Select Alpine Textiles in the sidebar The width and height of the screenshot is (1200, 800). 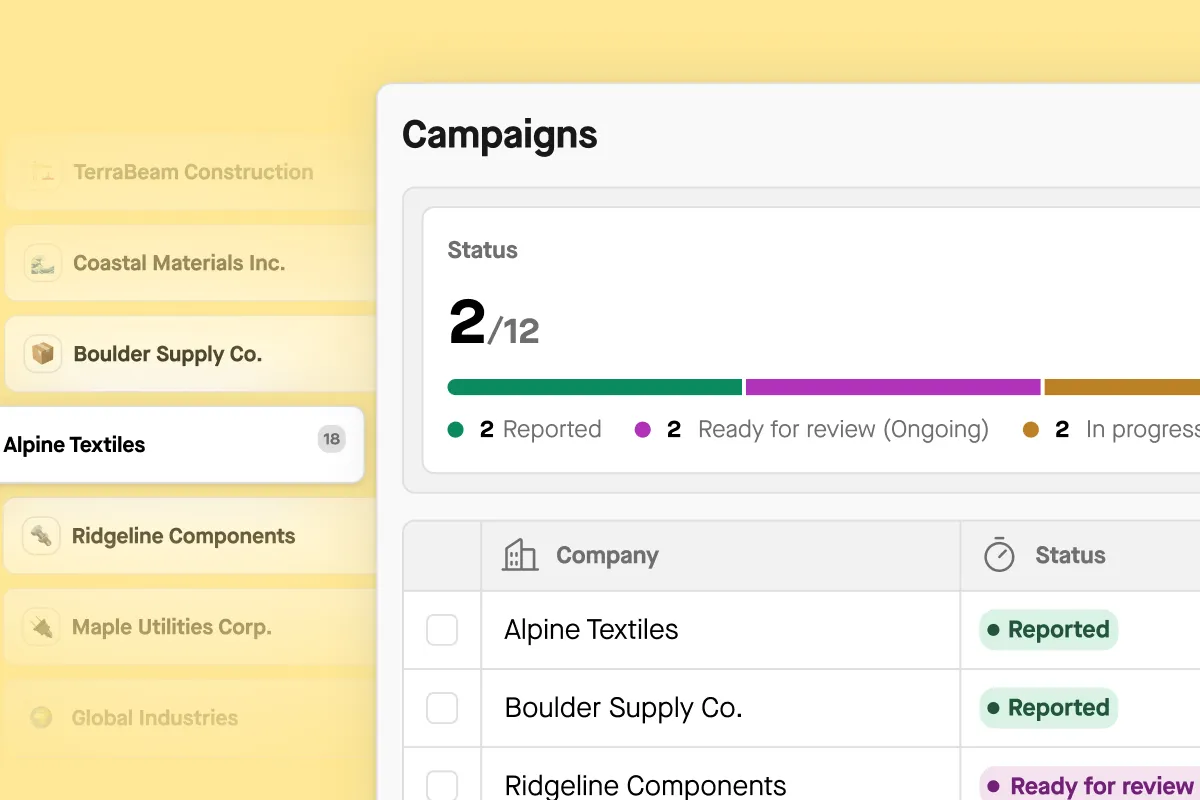[73, 444]
